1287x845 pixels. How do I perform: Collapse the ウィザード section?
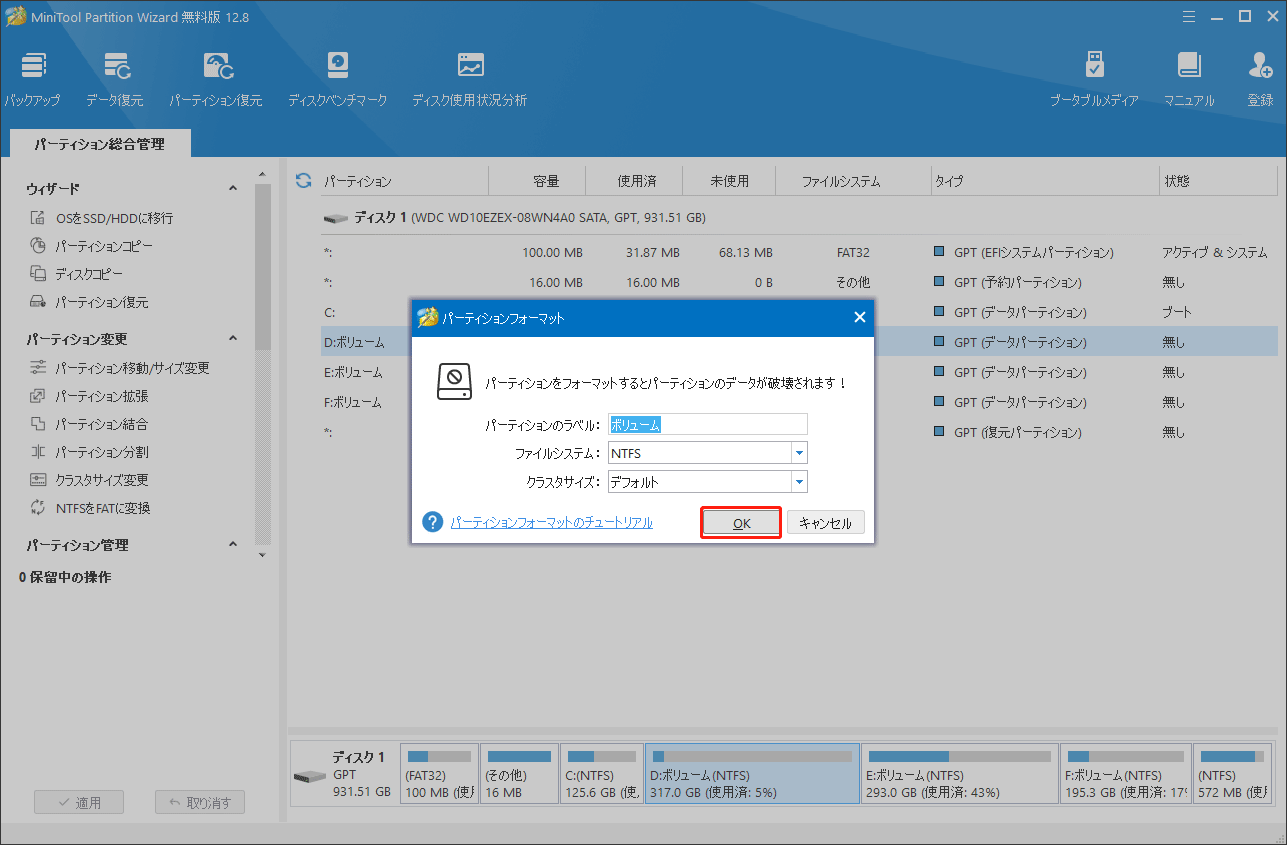coord(233,188)
